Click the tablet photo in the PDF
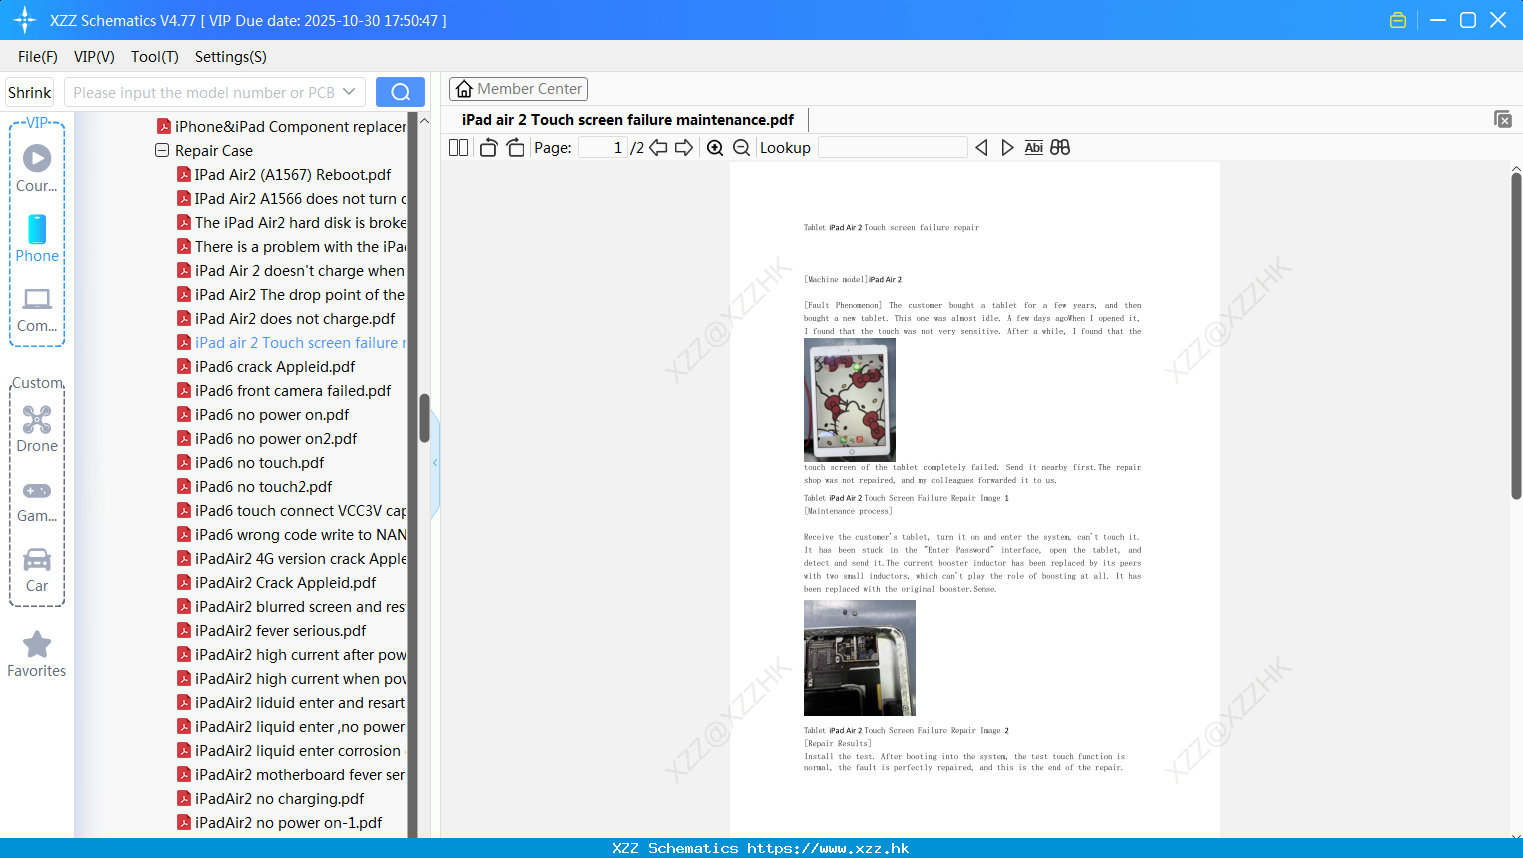Screen dimensions: 1523x858 (x=850, y=399)
